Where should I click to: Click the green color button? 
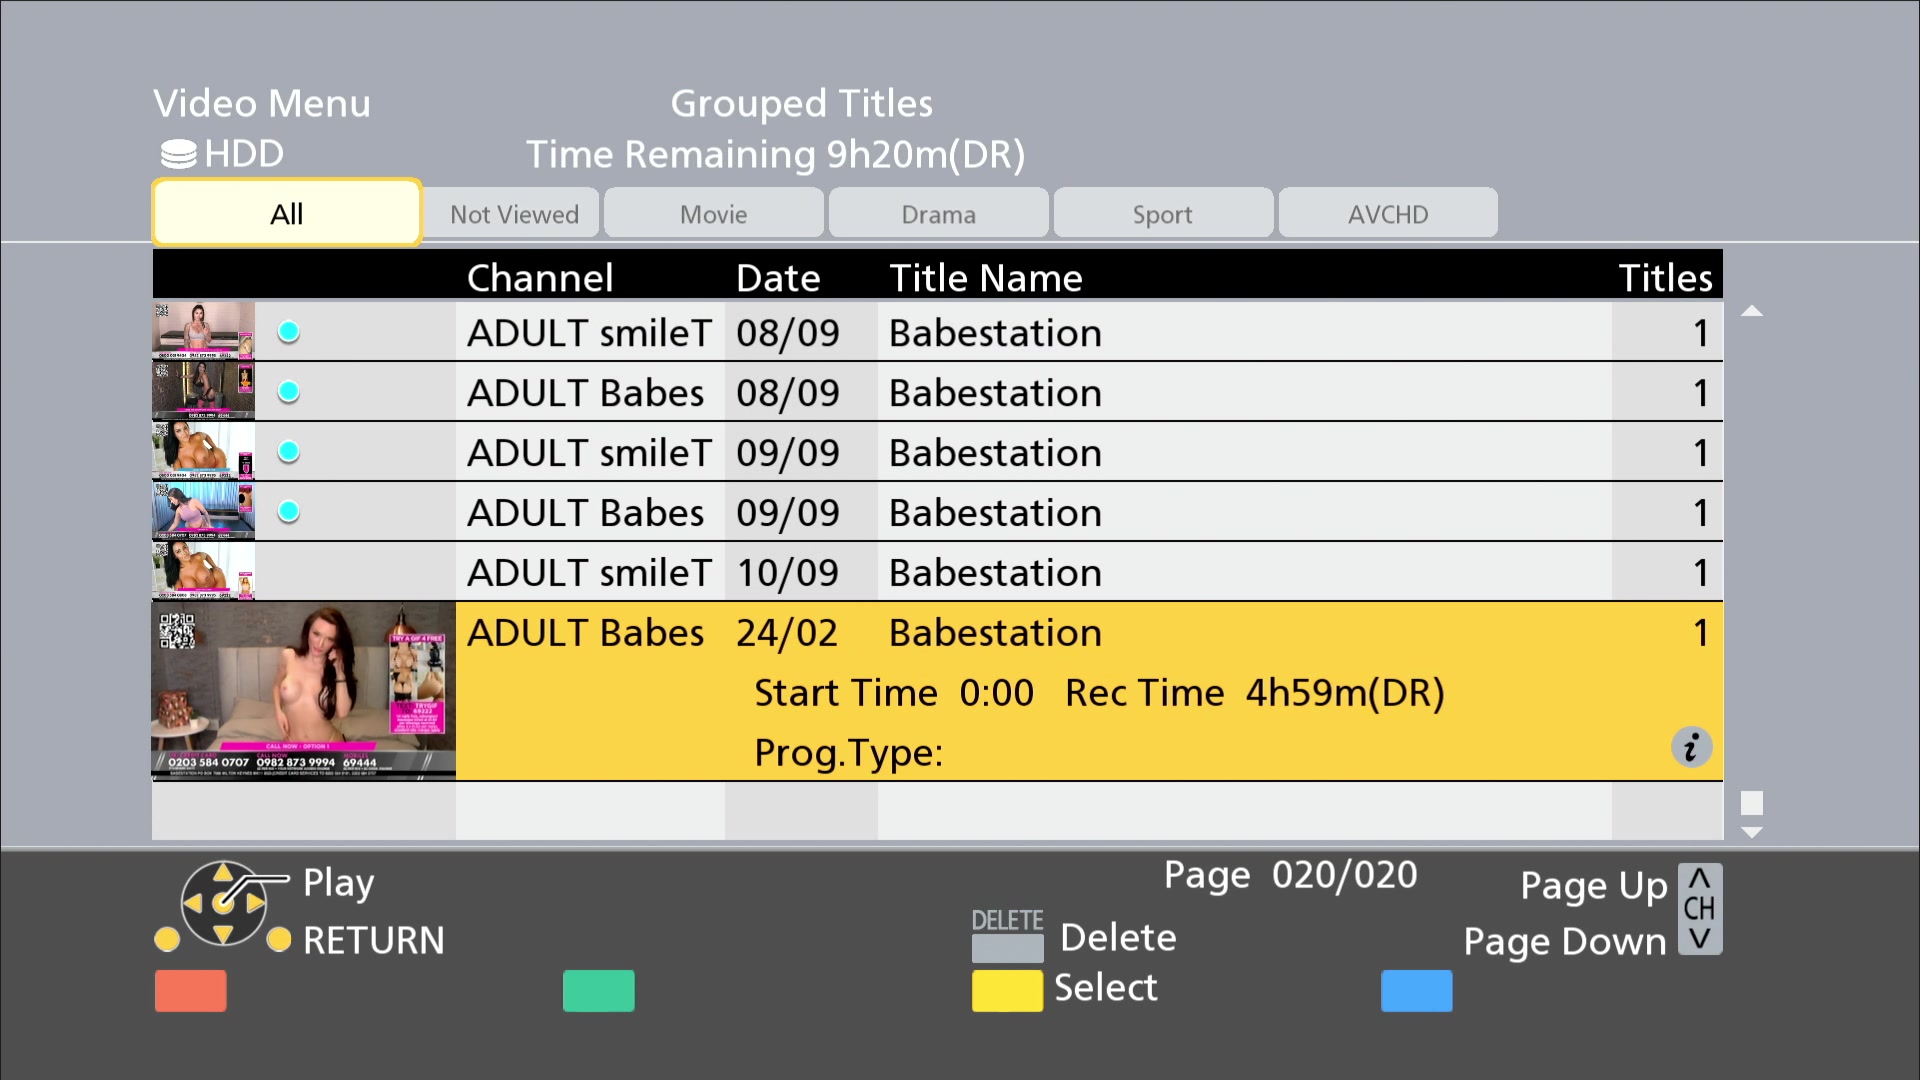(x=598, y=990)
